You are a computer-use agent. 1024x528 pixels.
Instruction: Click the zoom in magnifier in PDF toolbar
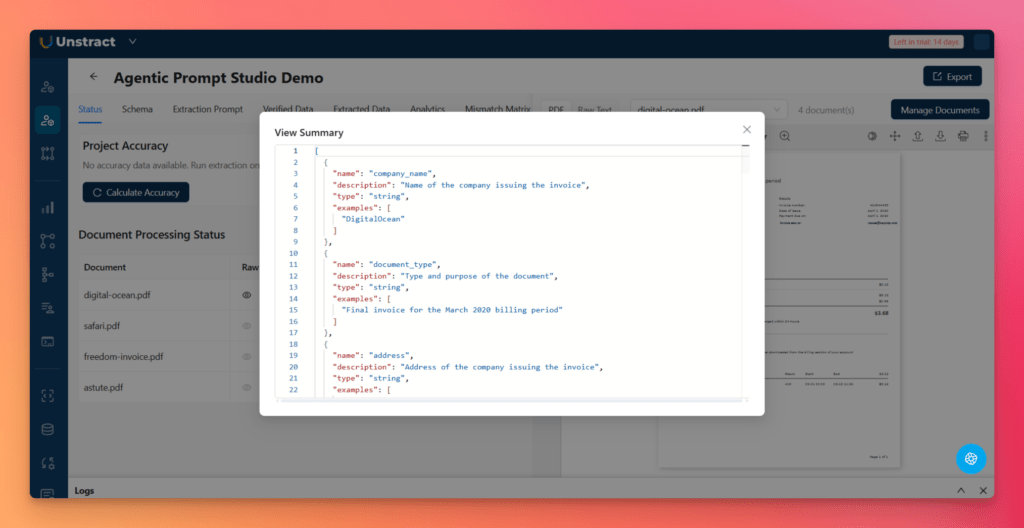click(x=785, y=136)
